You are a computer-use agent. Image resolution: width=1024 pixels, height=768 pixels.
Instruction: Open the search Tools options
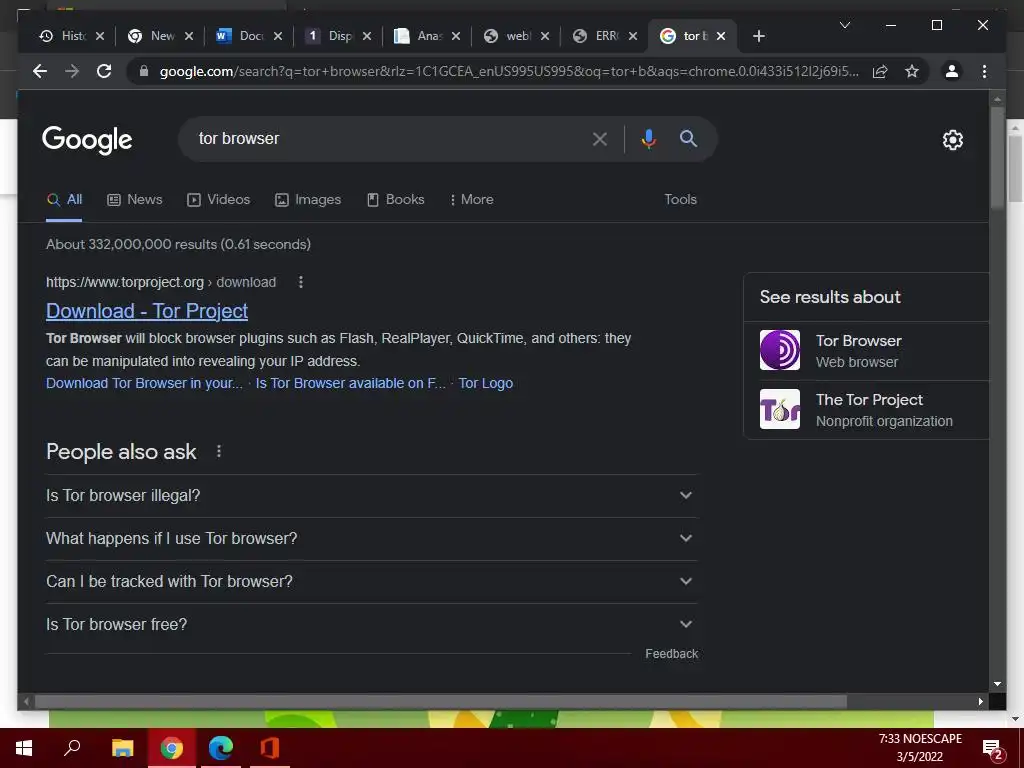680,200
